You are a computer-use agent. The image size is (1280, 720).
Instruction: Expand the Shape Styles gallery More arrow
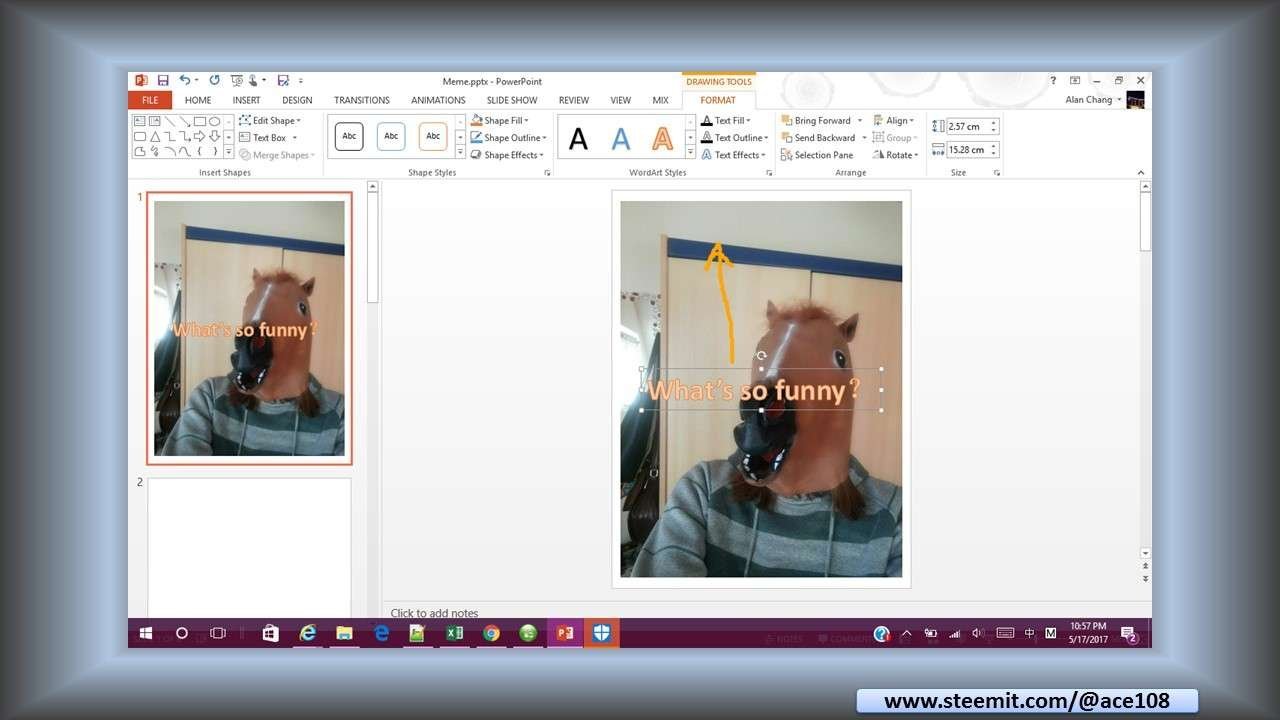(x=460, y=153)
